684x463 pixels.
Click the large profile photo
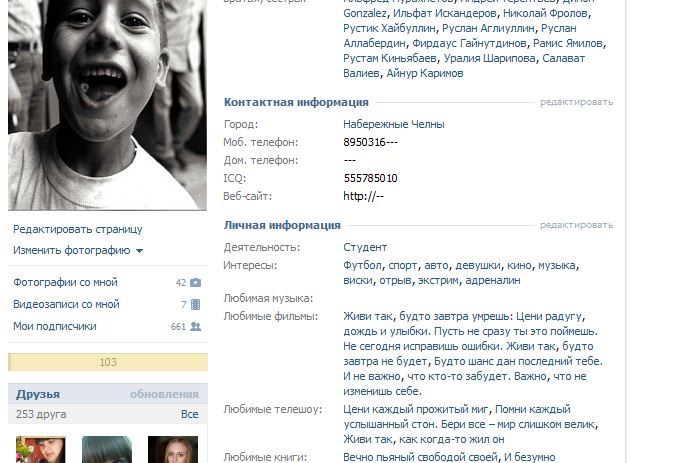(x=107, y=105)
